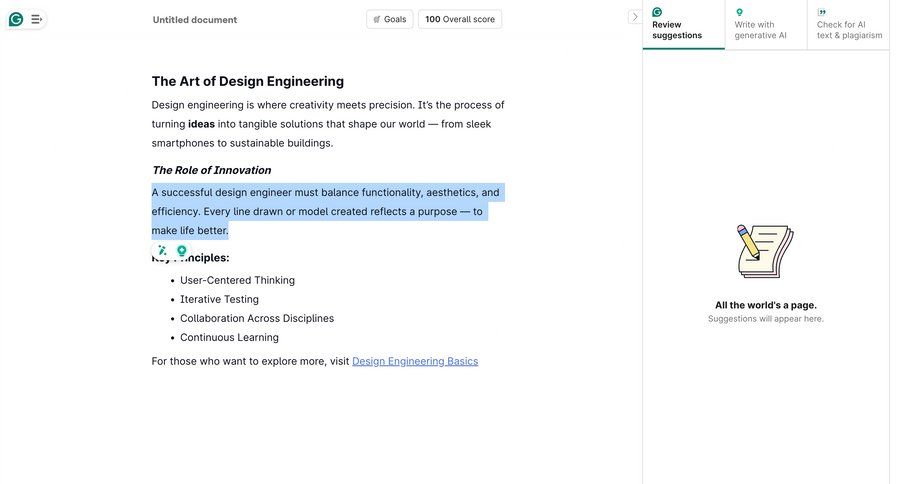Click the pencil and paper illustration
This screenshot has height=484, width=900.
(x=765, y=251)
